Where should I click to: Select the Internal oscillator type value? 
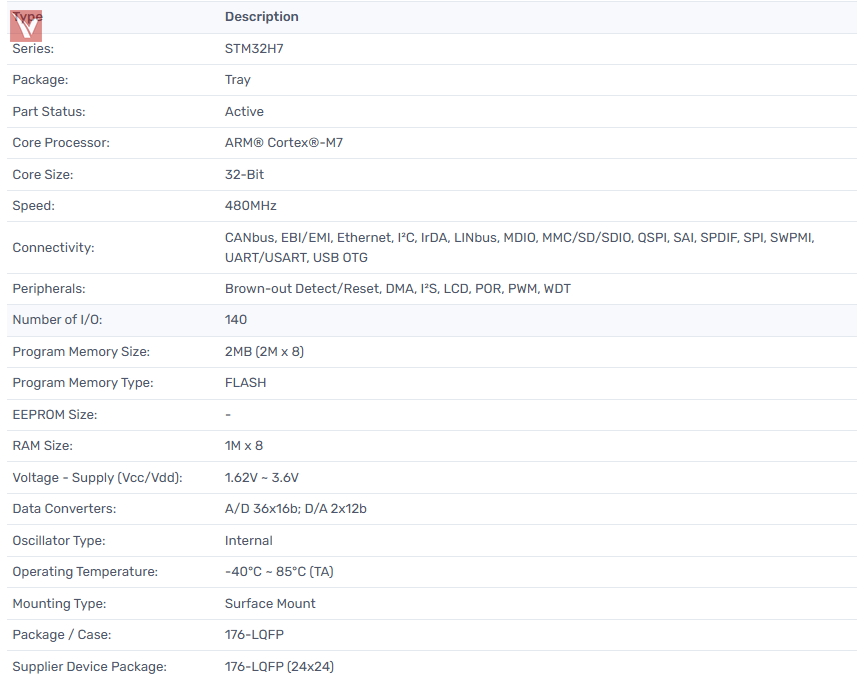(248, 541)
